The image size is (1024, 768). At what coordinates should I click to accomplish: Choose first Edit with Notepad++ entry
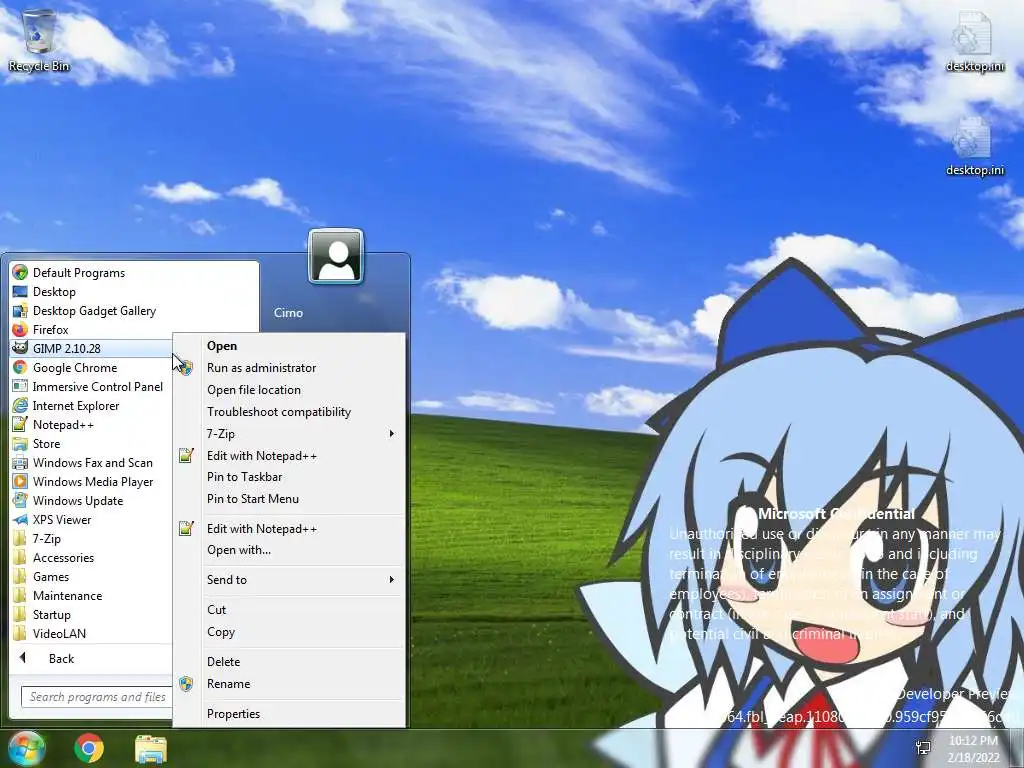(290, 456)
